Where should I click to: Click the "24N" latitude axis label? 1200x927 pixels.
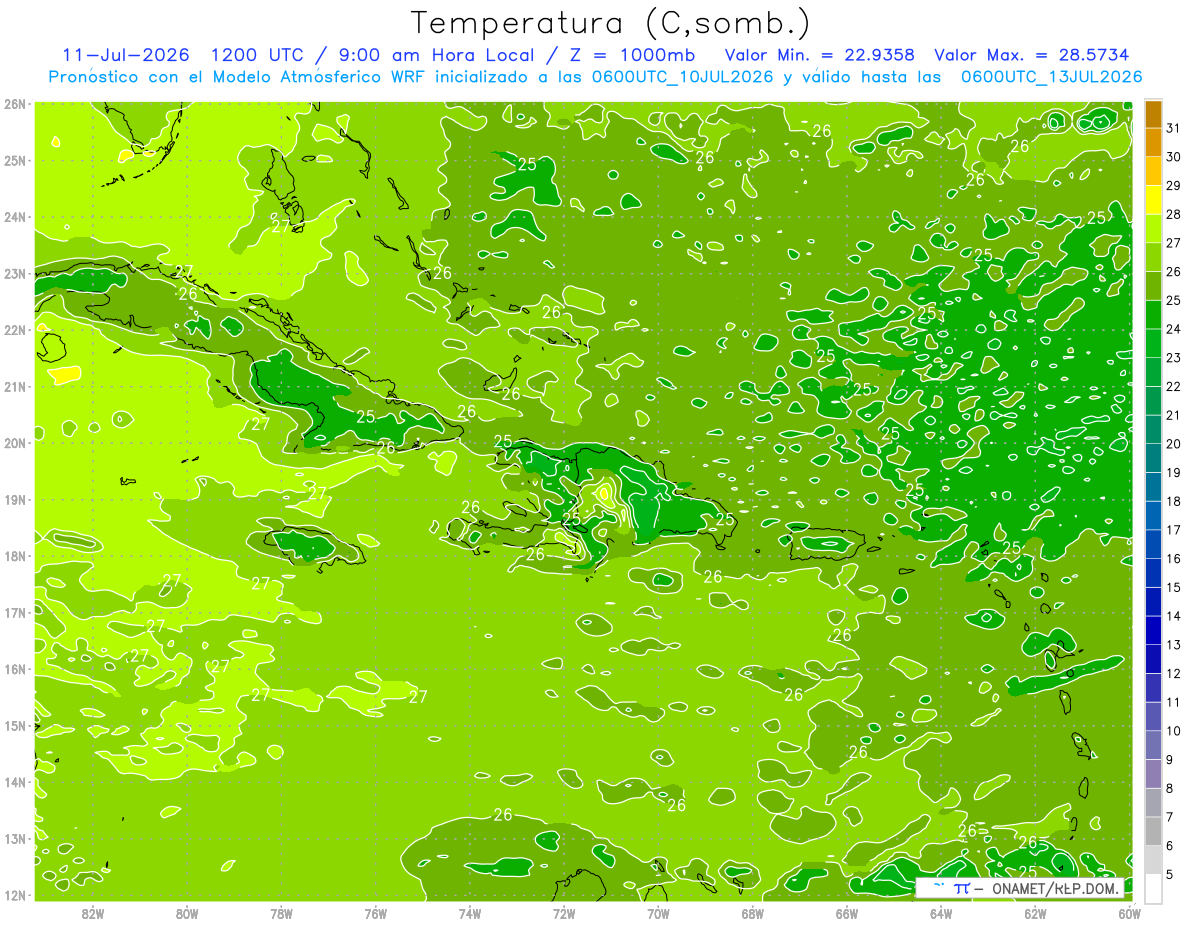tap(15, 217)
